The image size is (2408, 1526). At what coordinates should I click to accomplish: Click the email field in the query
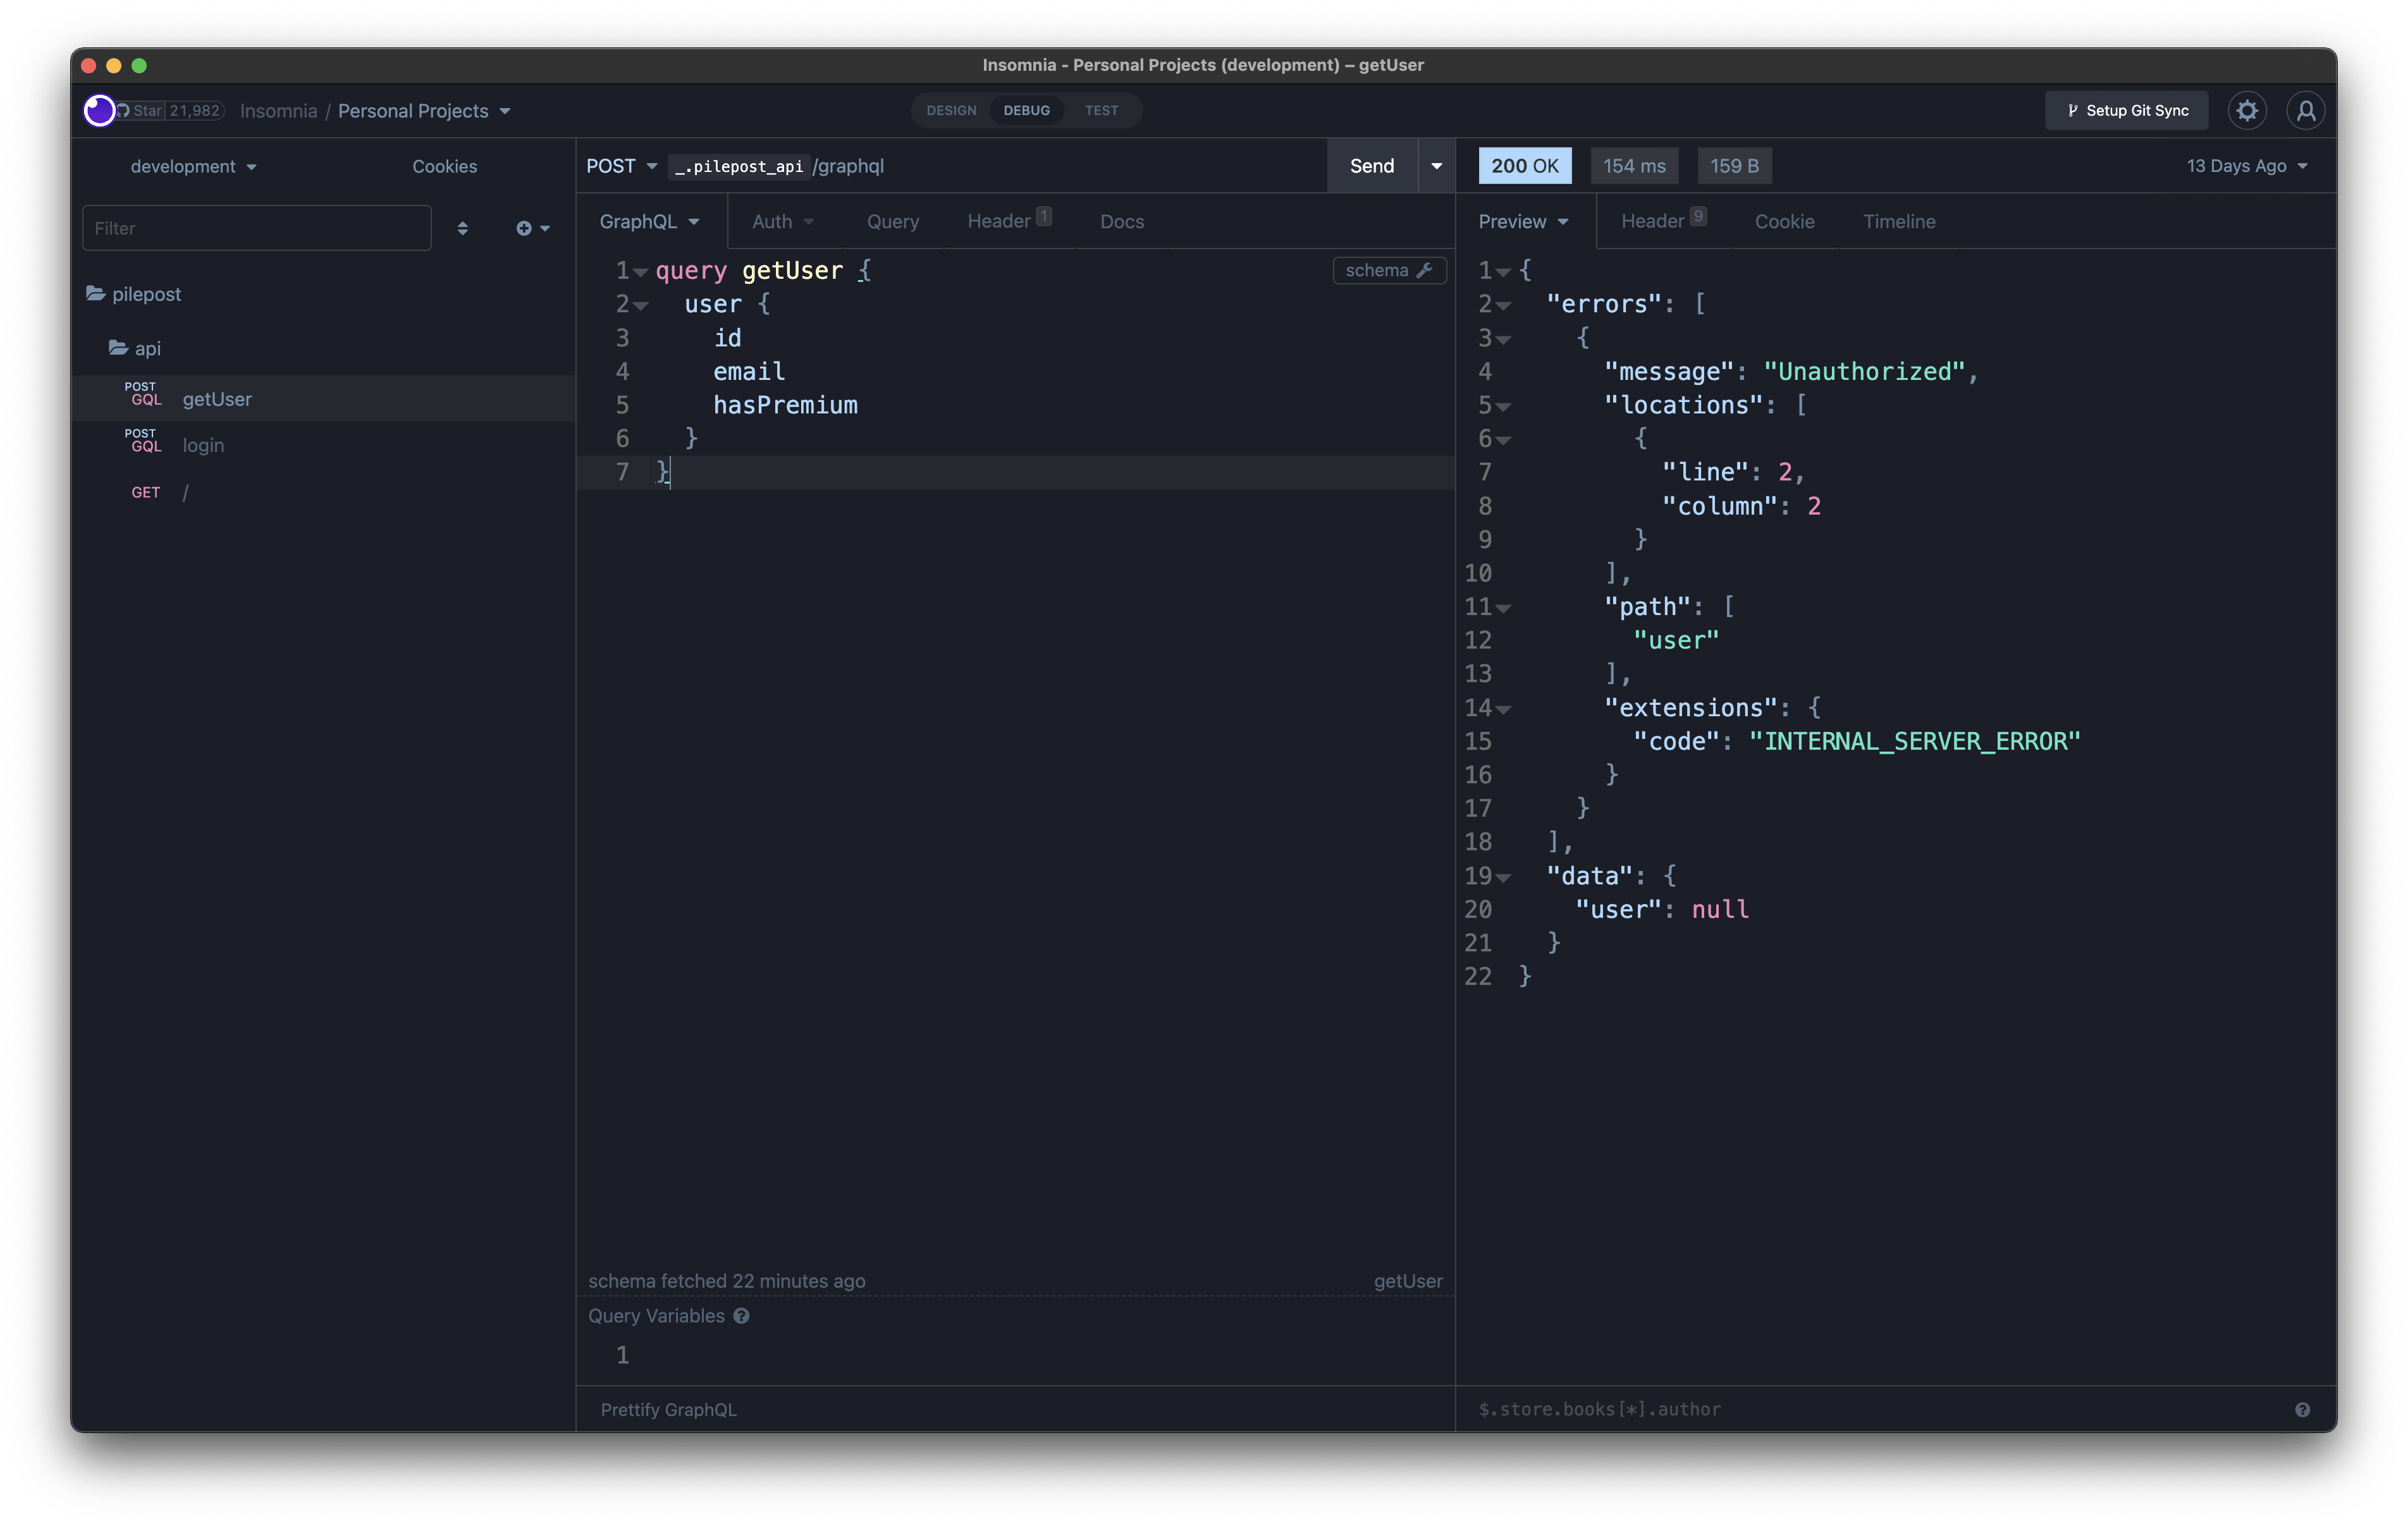coord(748,372)
